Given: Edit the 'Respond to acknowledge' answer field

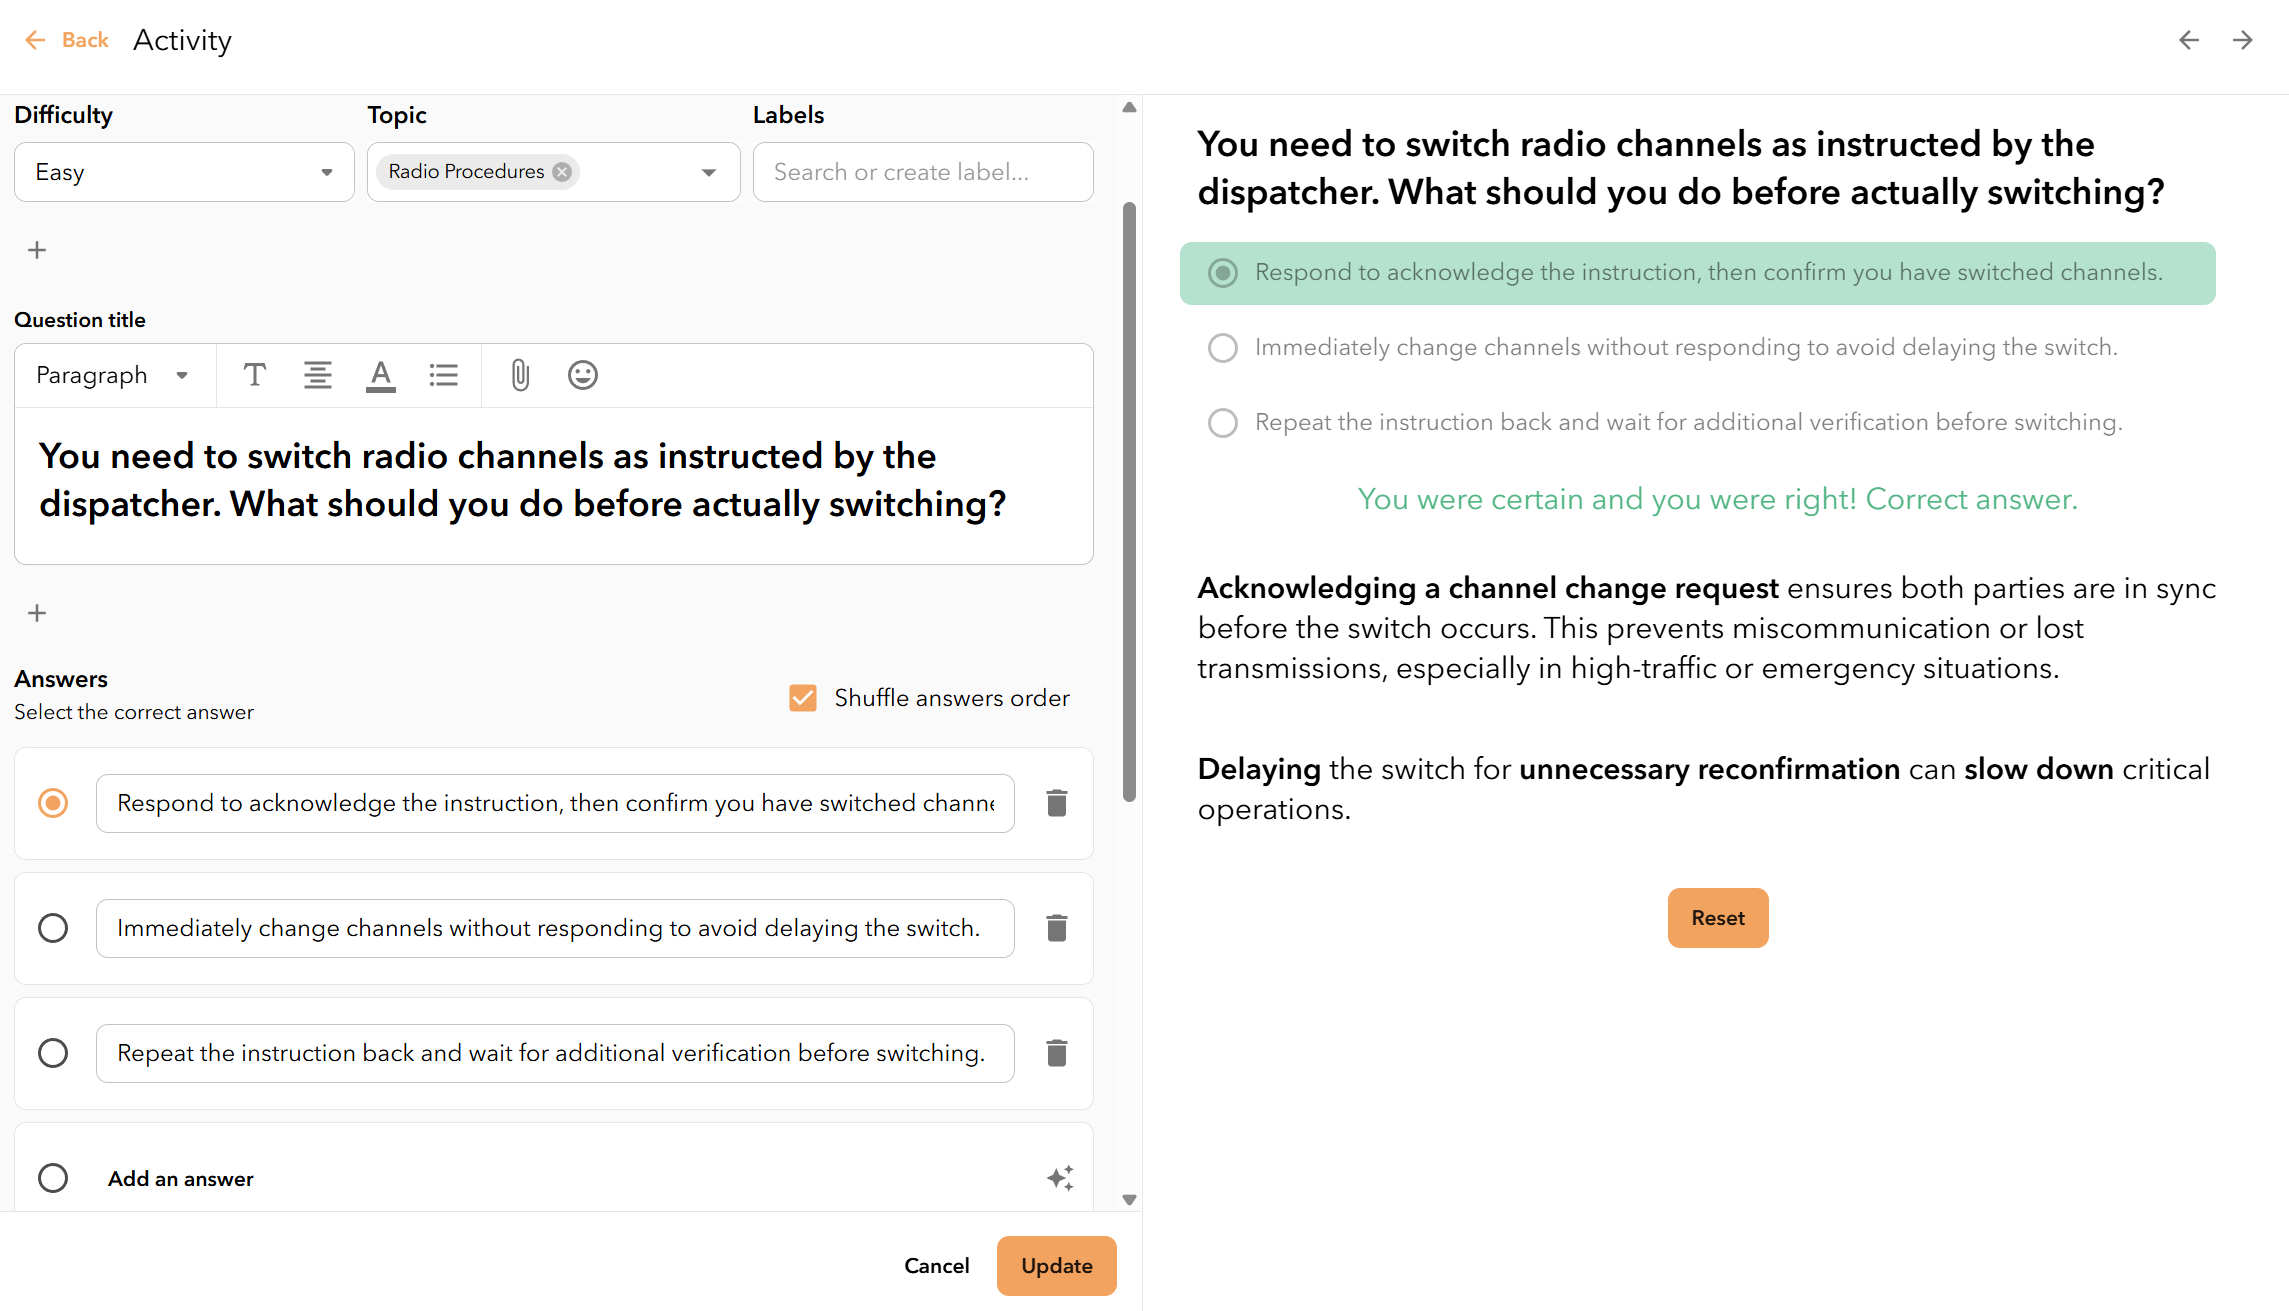Looking at the screenshot, I should pos(555,803).
